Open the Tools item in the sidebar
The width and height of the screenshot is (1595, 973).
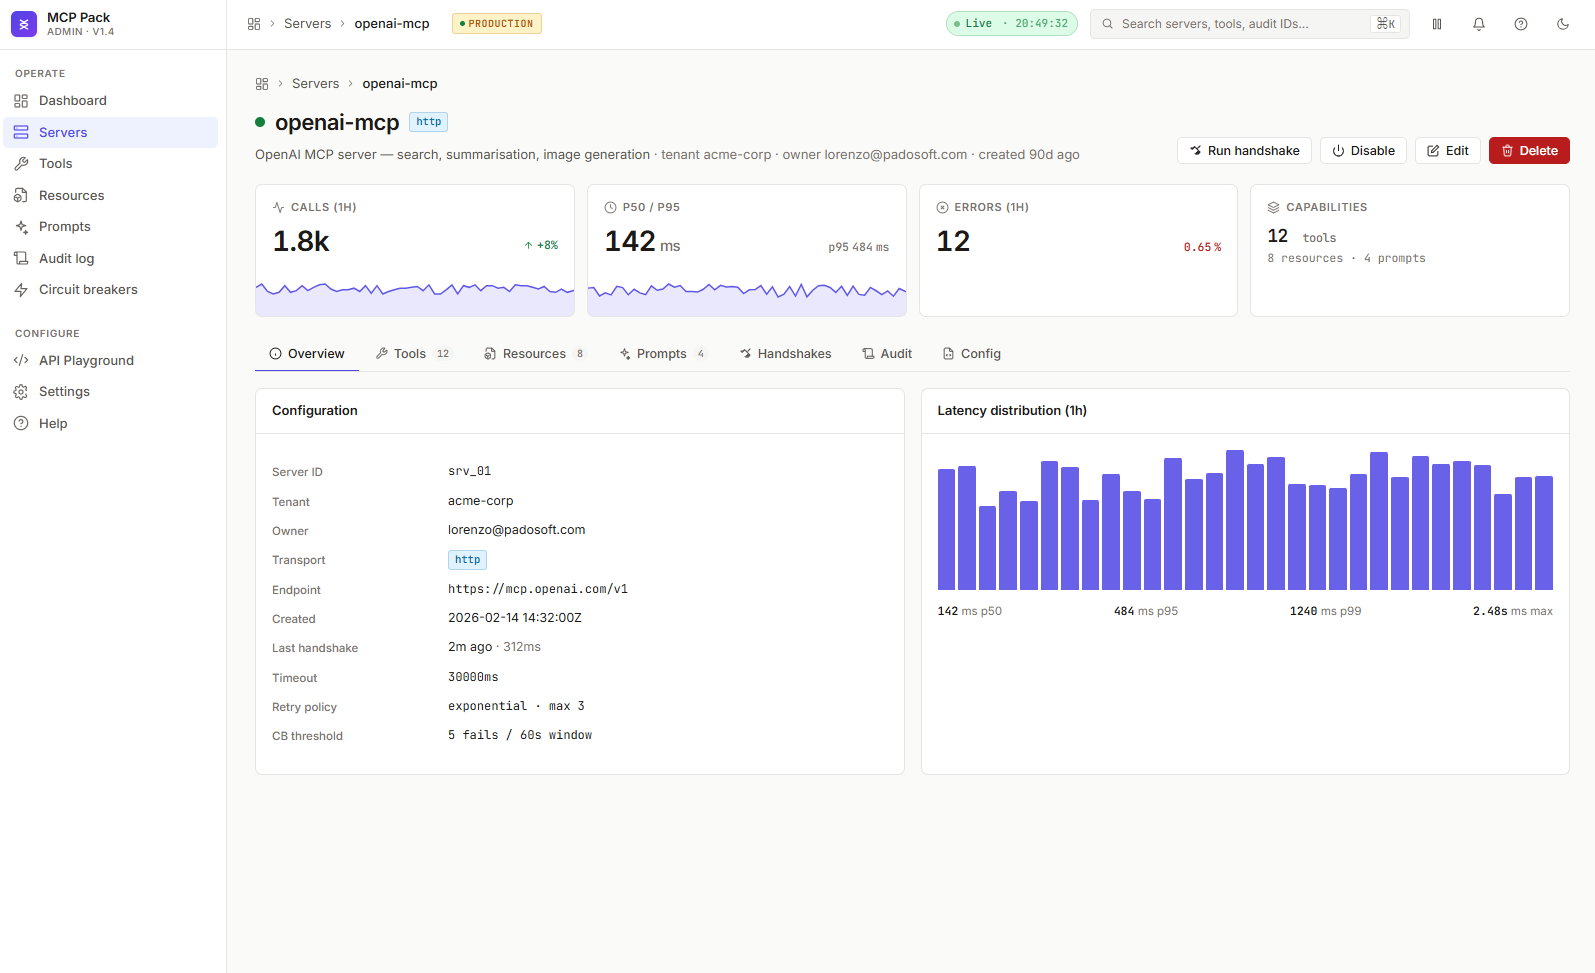pyautogui.click(x=111, y=164)
